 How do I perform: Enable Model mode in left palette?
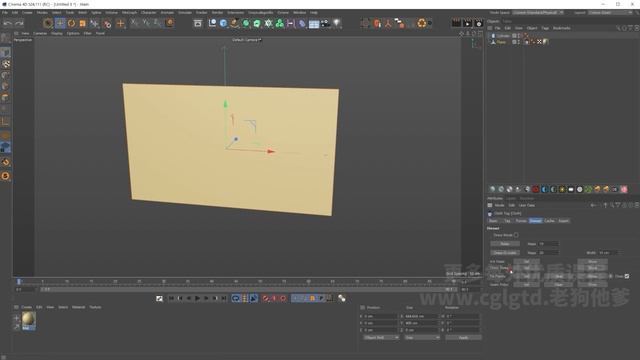click(x=5, y=53)
